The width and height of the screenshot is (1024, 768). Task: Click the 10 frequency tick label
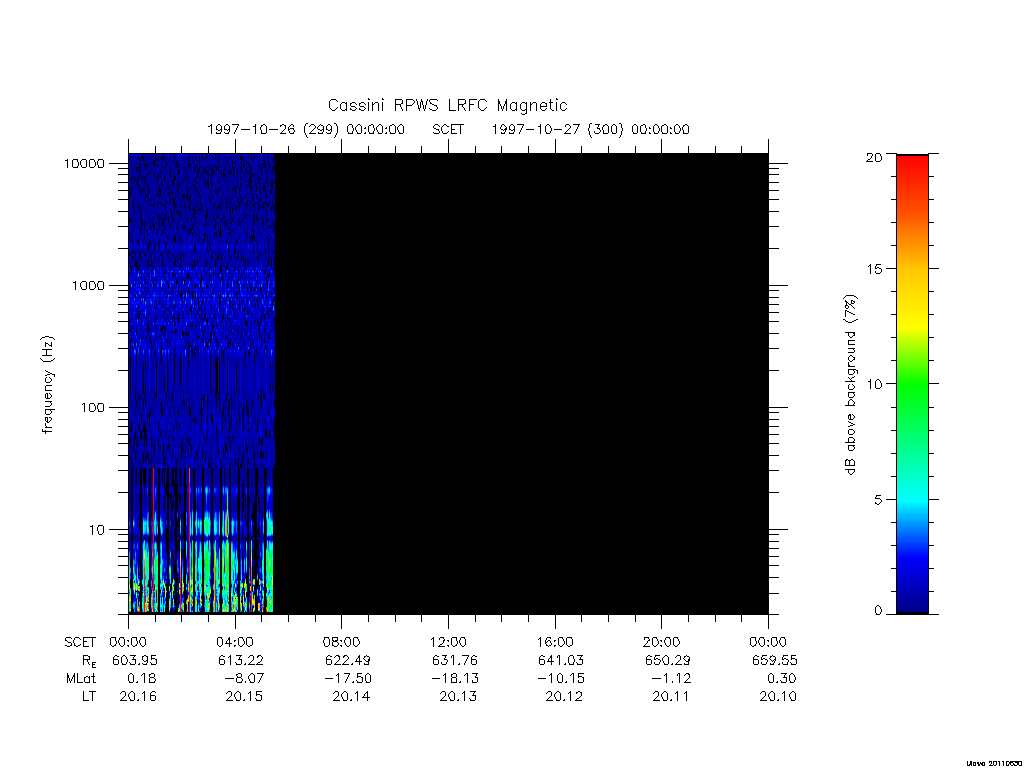tap(97, 530)
